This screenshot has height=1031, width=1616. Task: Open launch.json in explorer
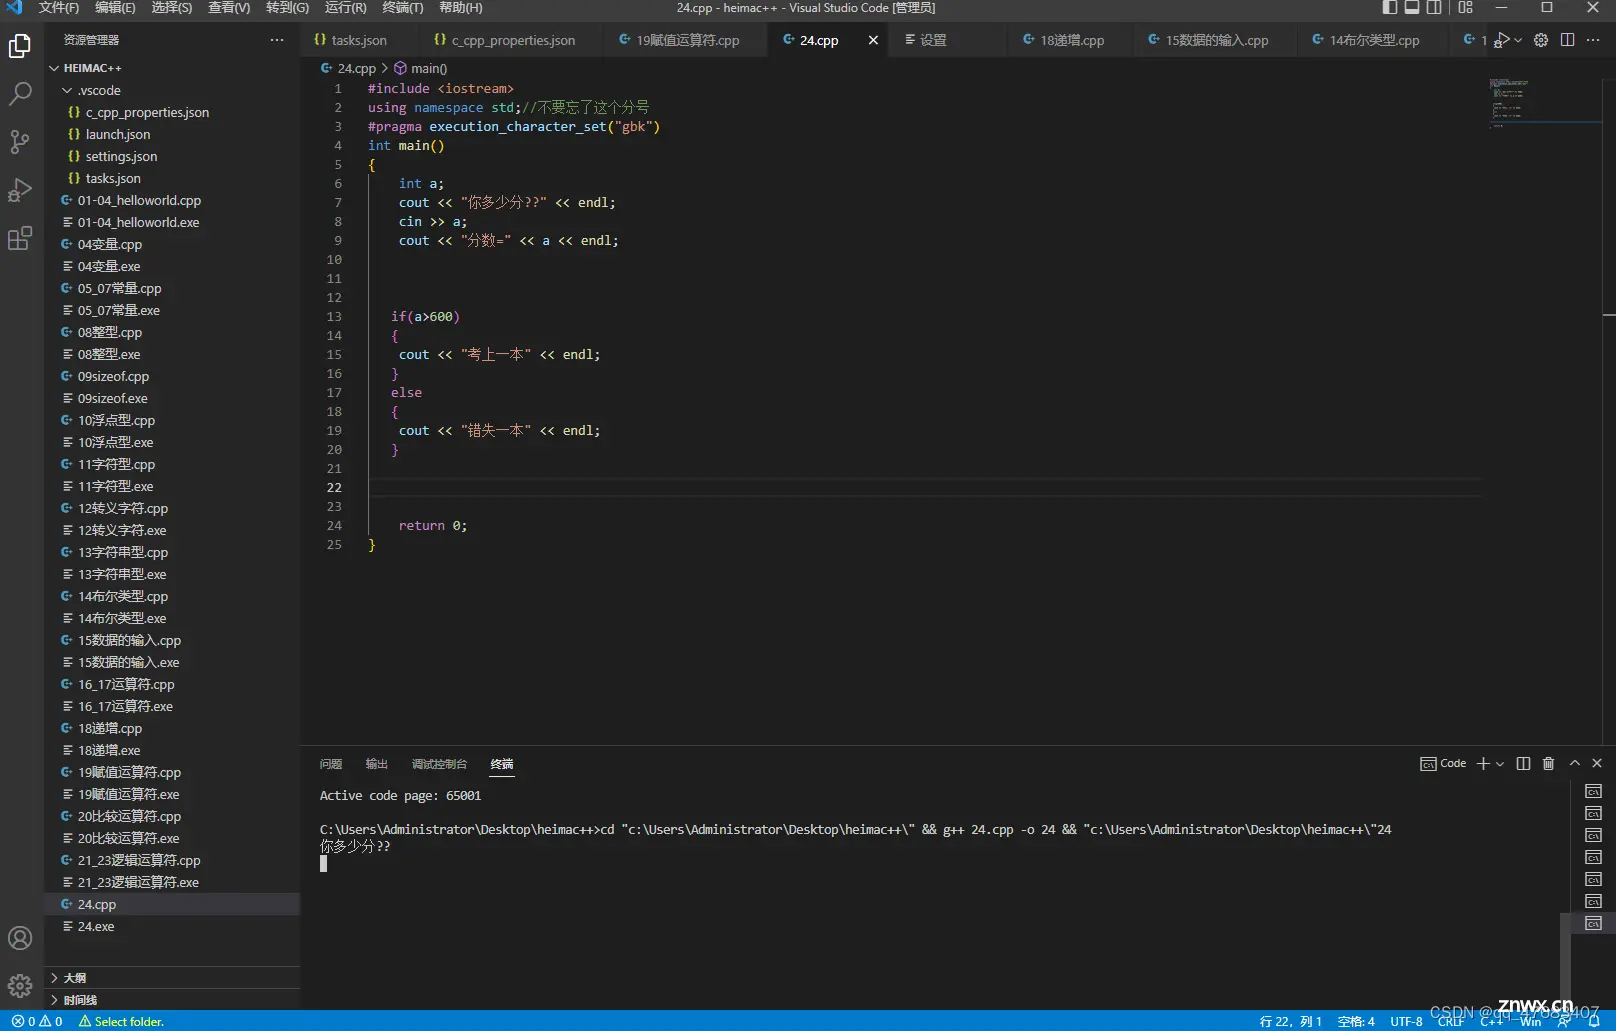tap(172, 134)
